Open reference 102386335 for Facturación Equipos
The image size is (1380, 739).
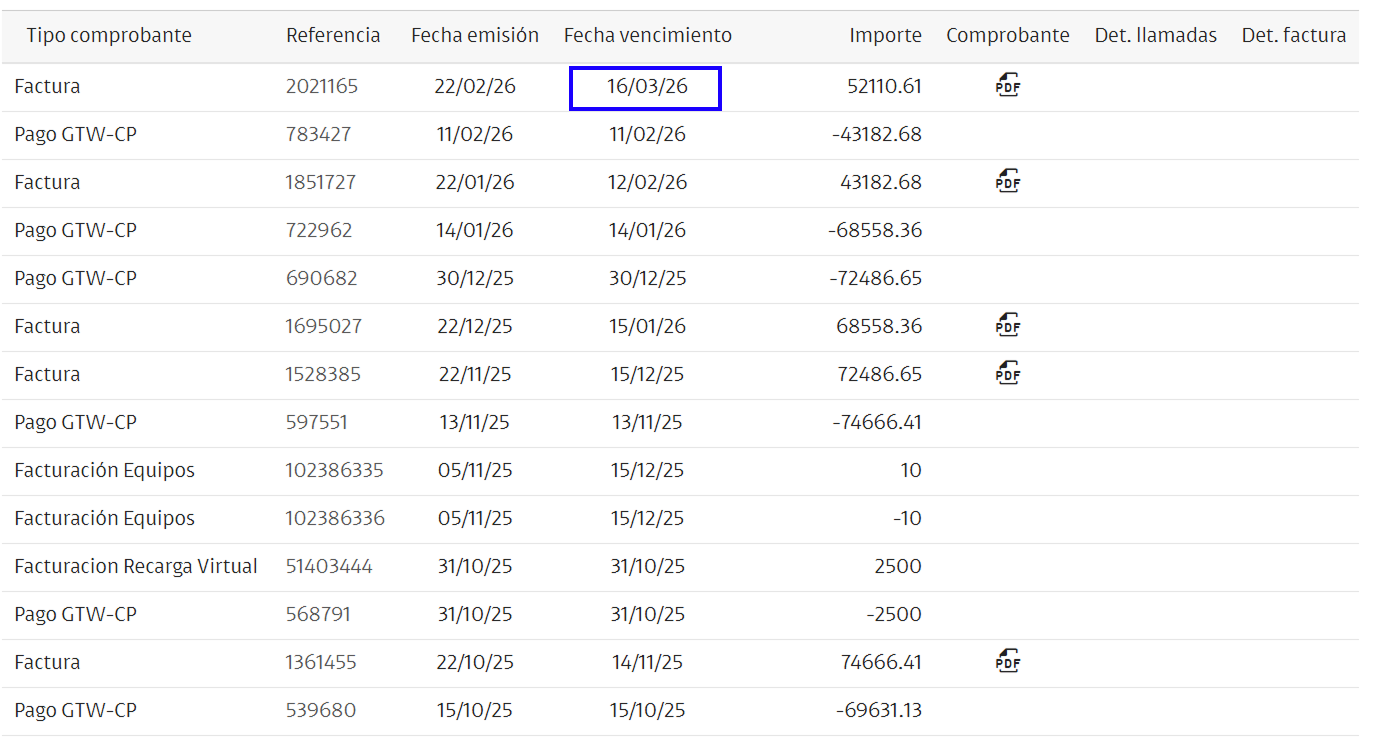[331, 470]
